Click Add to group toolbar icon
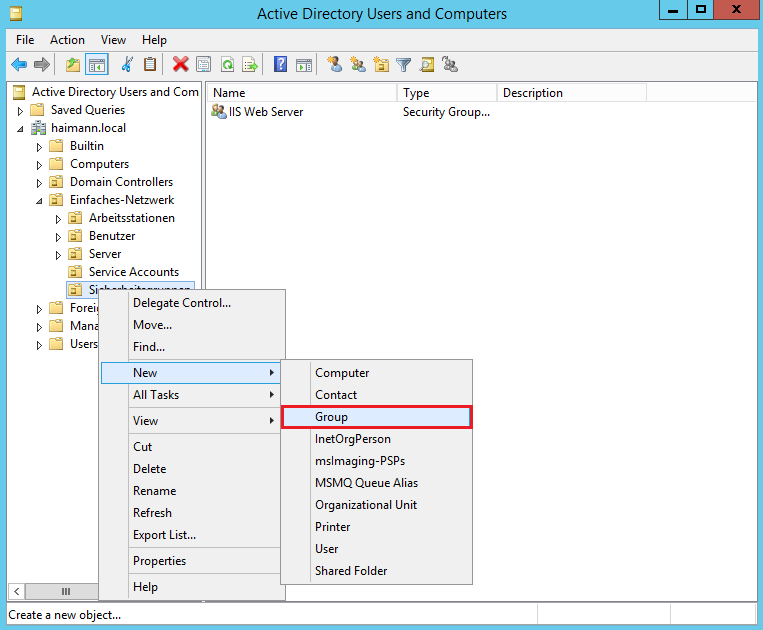This screenshot has width=763, height=630. tap(450, 64)
